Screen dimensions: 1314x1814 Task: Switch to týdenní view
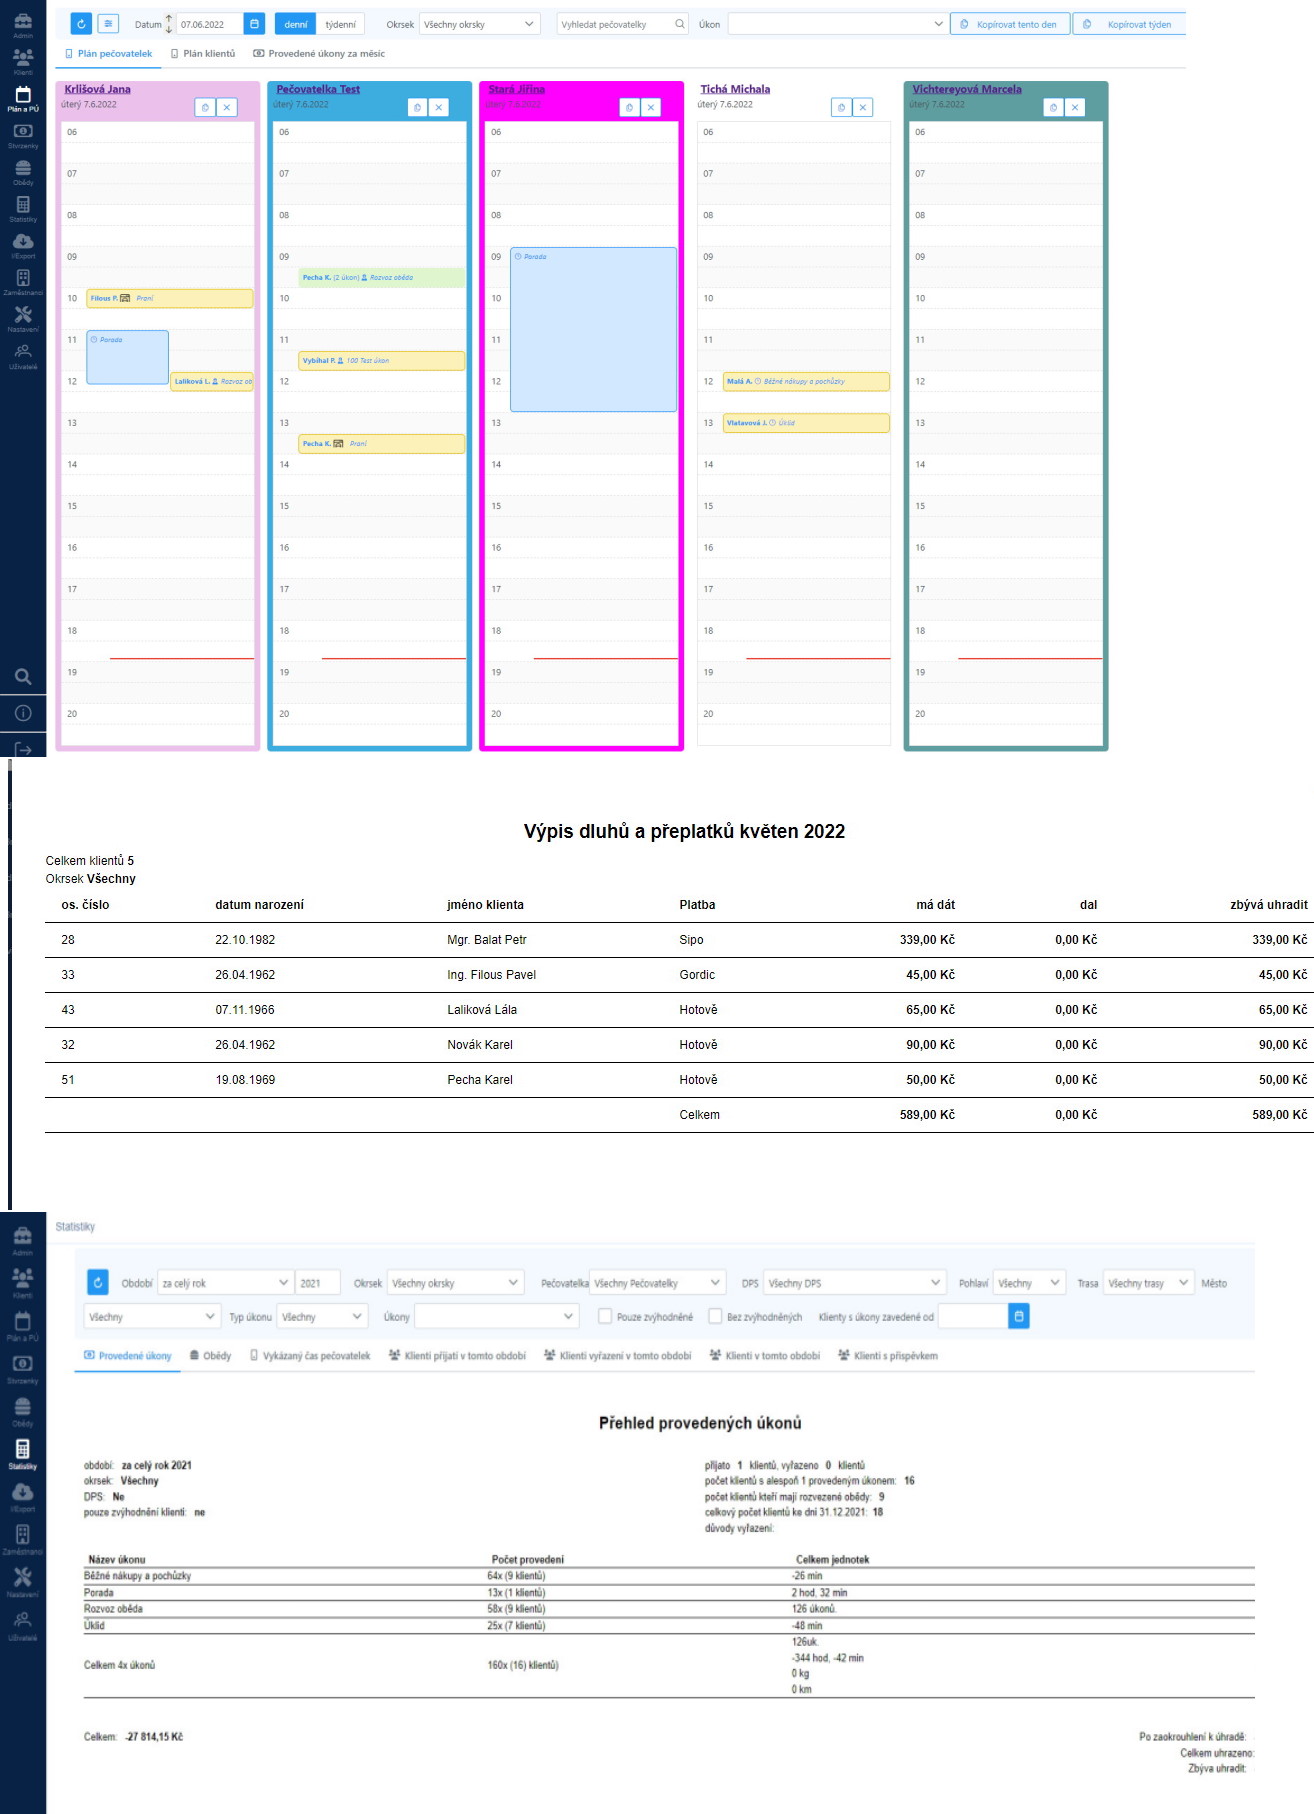pos(341,24)
